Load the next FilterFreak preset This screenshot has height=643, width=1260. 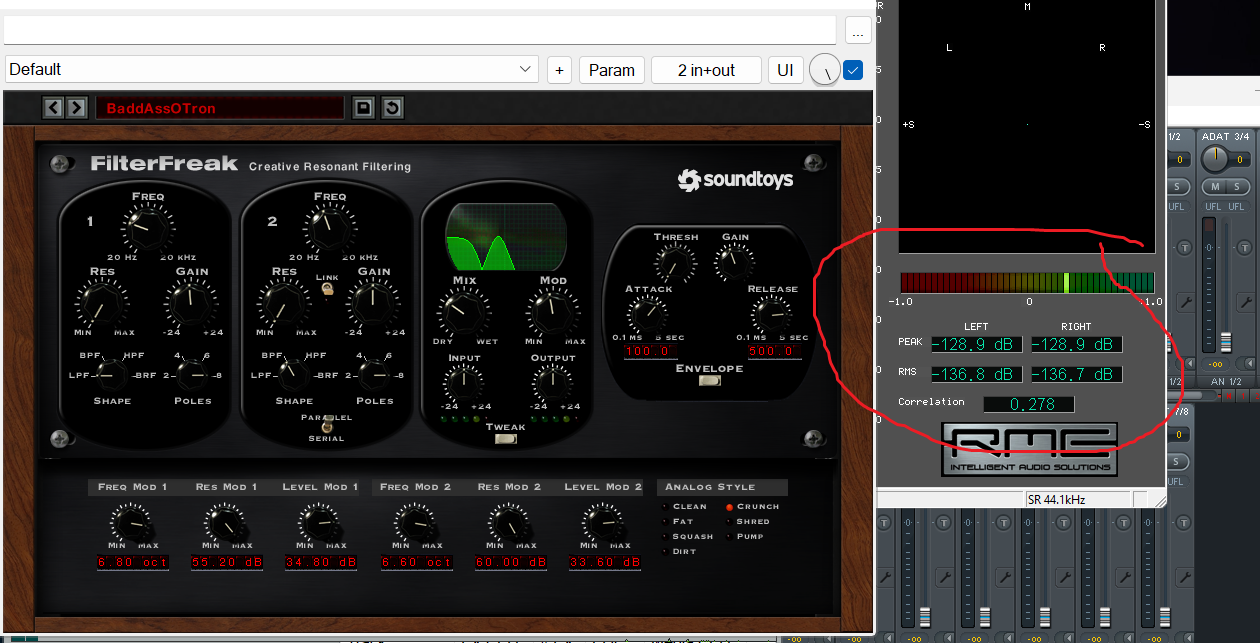[x=76, y=107]
